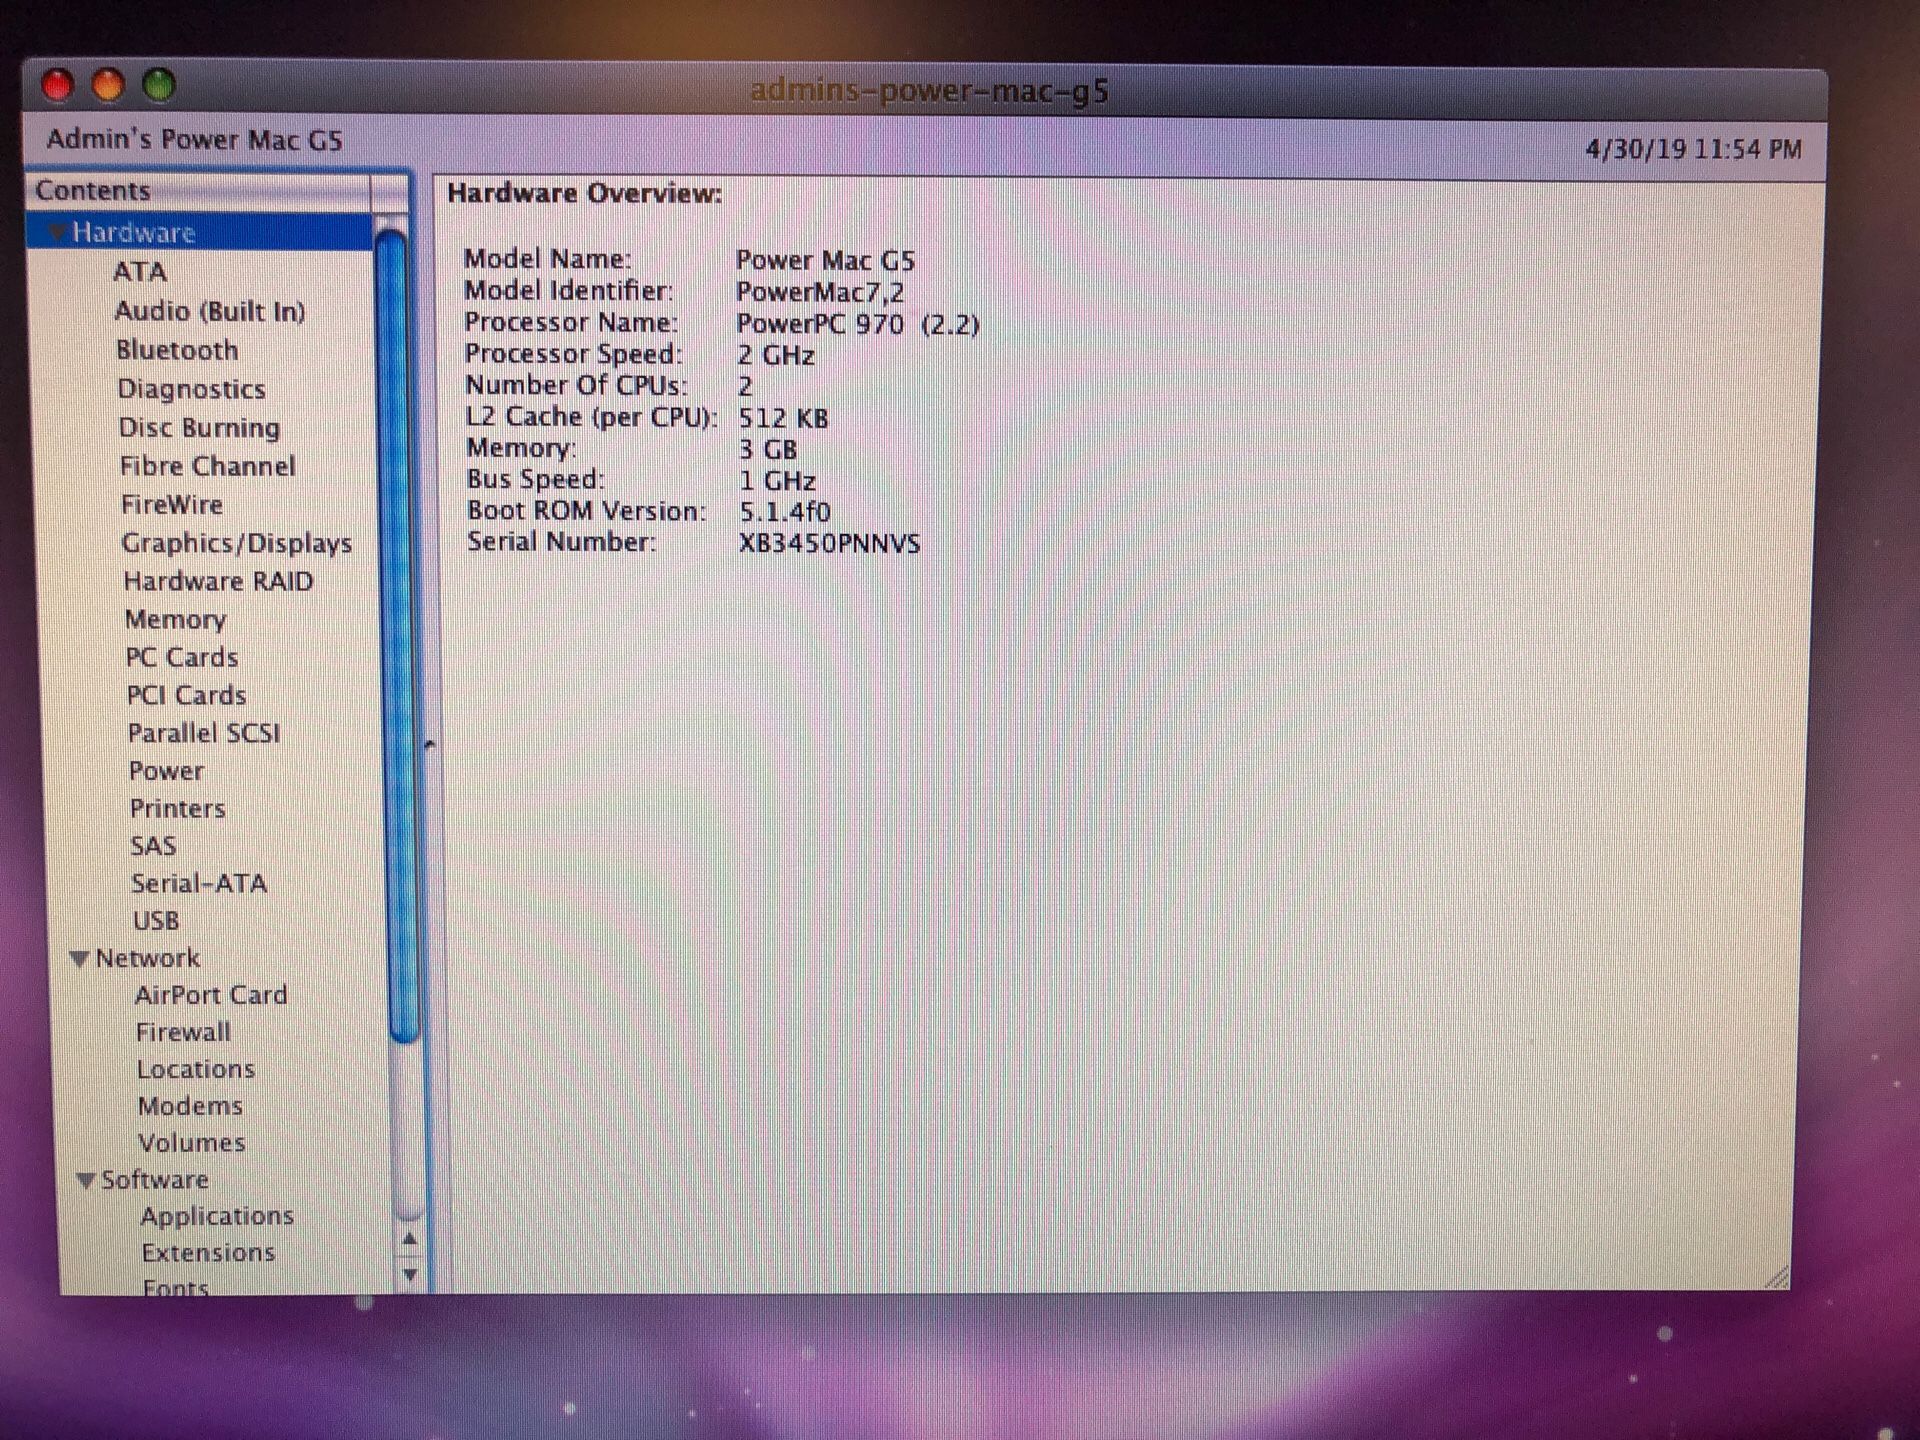
Task: Click the sidebar scrollbar thumb
Action: coord(396,636)
